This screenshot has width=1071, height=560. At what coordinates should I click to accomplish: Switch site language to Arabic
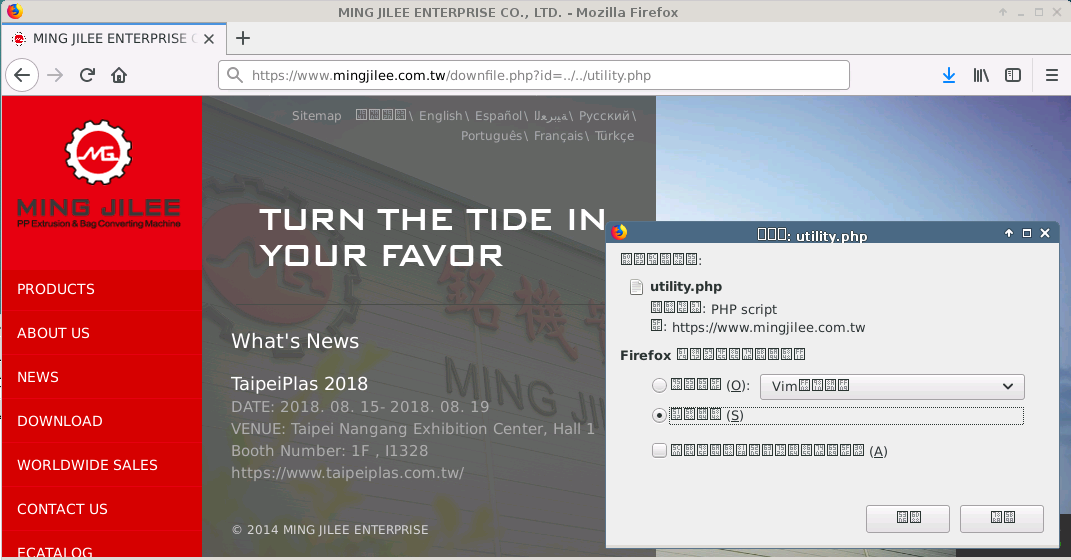(551, 116)
